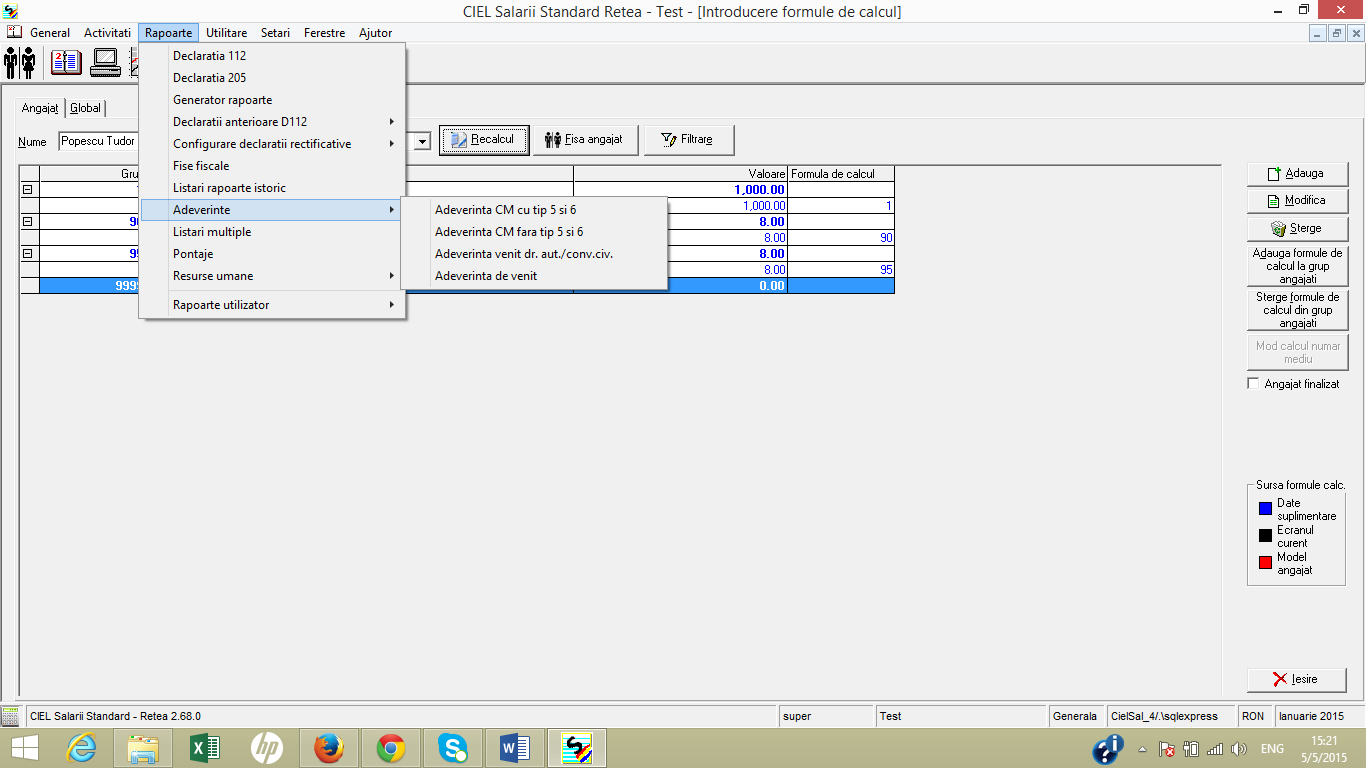Click the volume icon in the system tray
Viewport: 1366px width, 768px height.
(x=1240, y=749)
